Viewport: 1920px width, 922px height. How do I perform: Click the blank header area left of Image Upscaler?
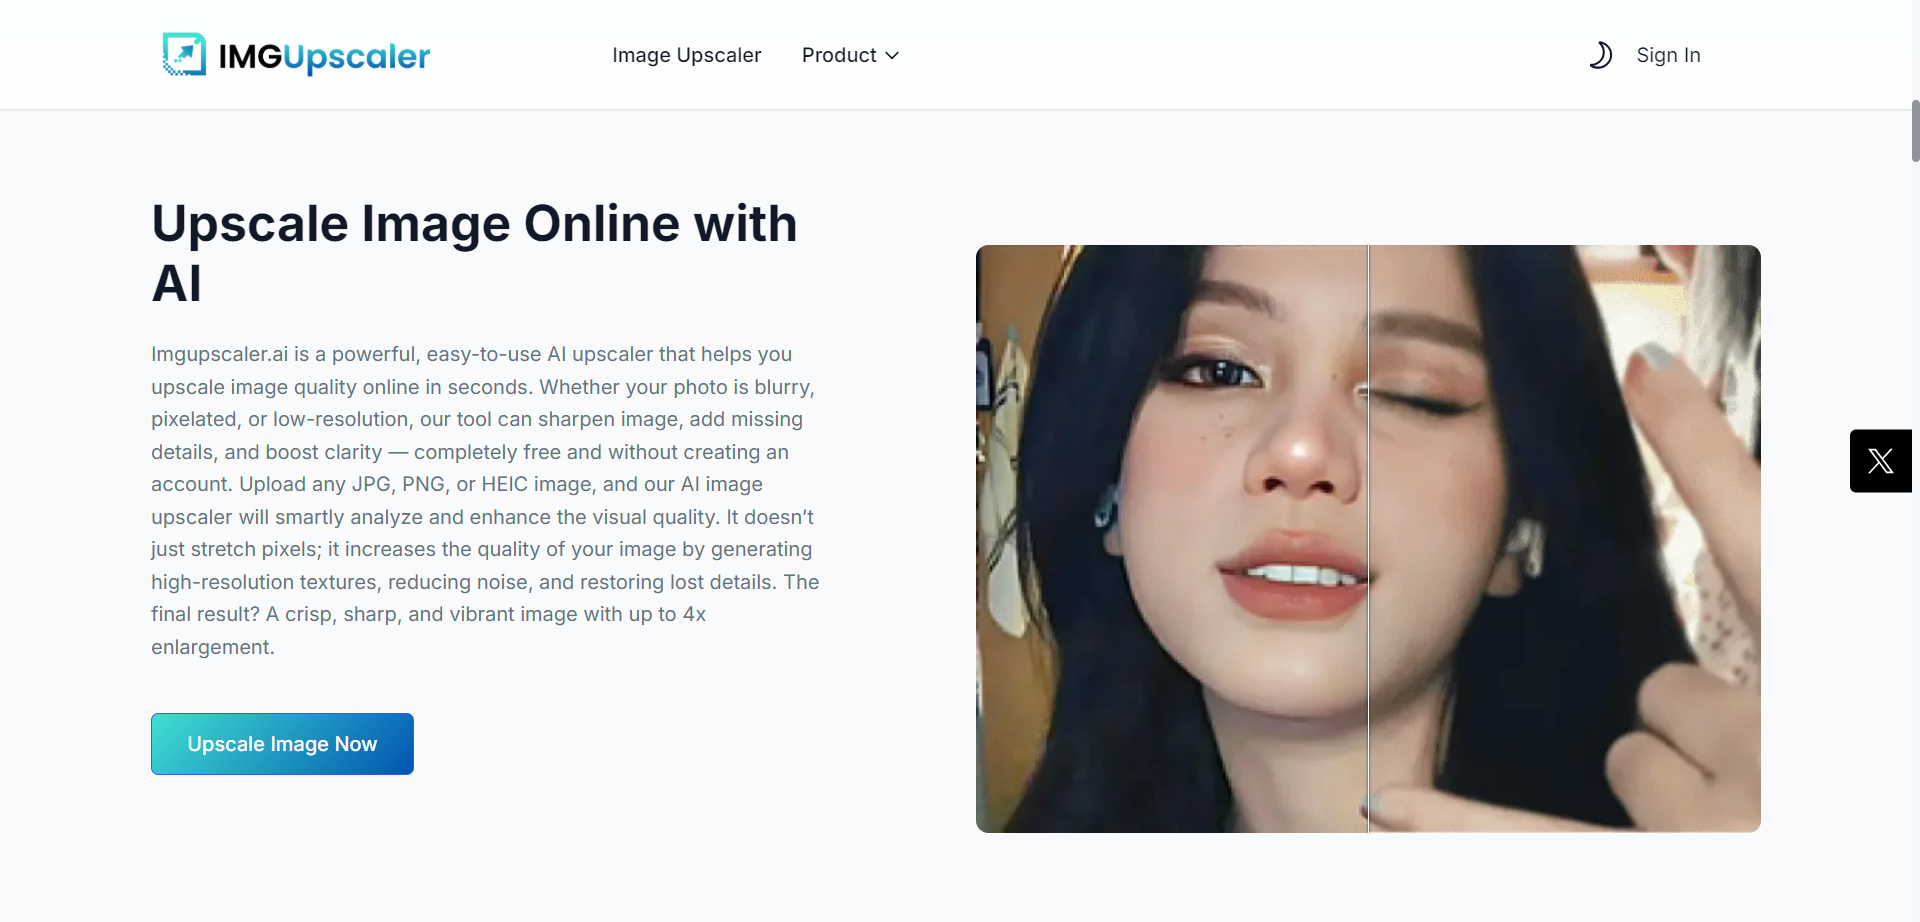(520, 55)
